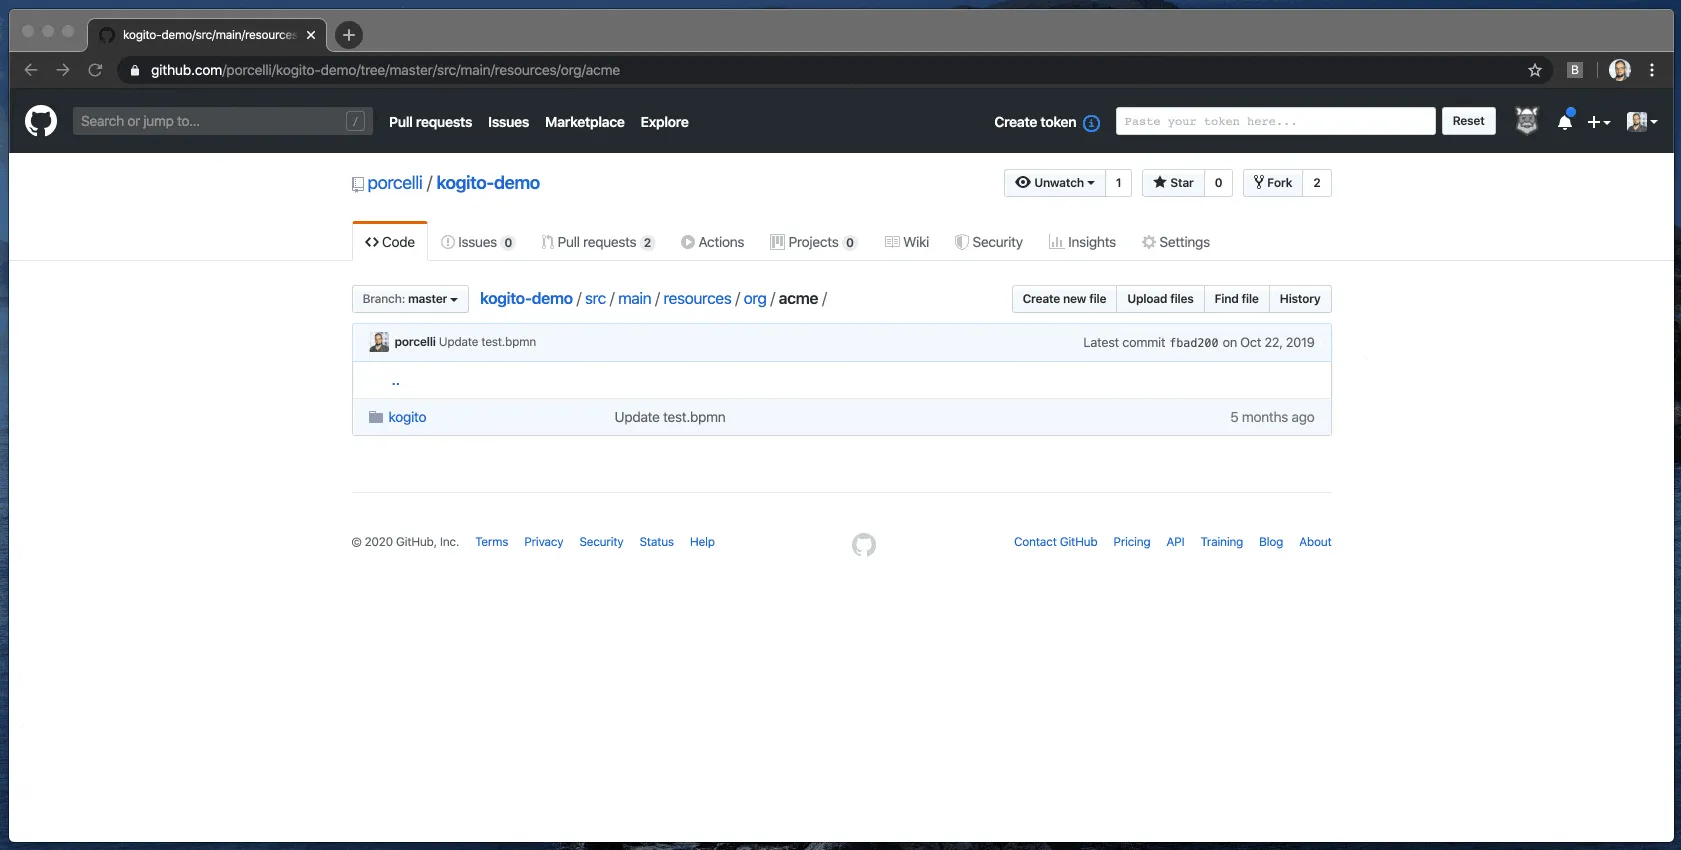Star the repository

click(1173, 183)
